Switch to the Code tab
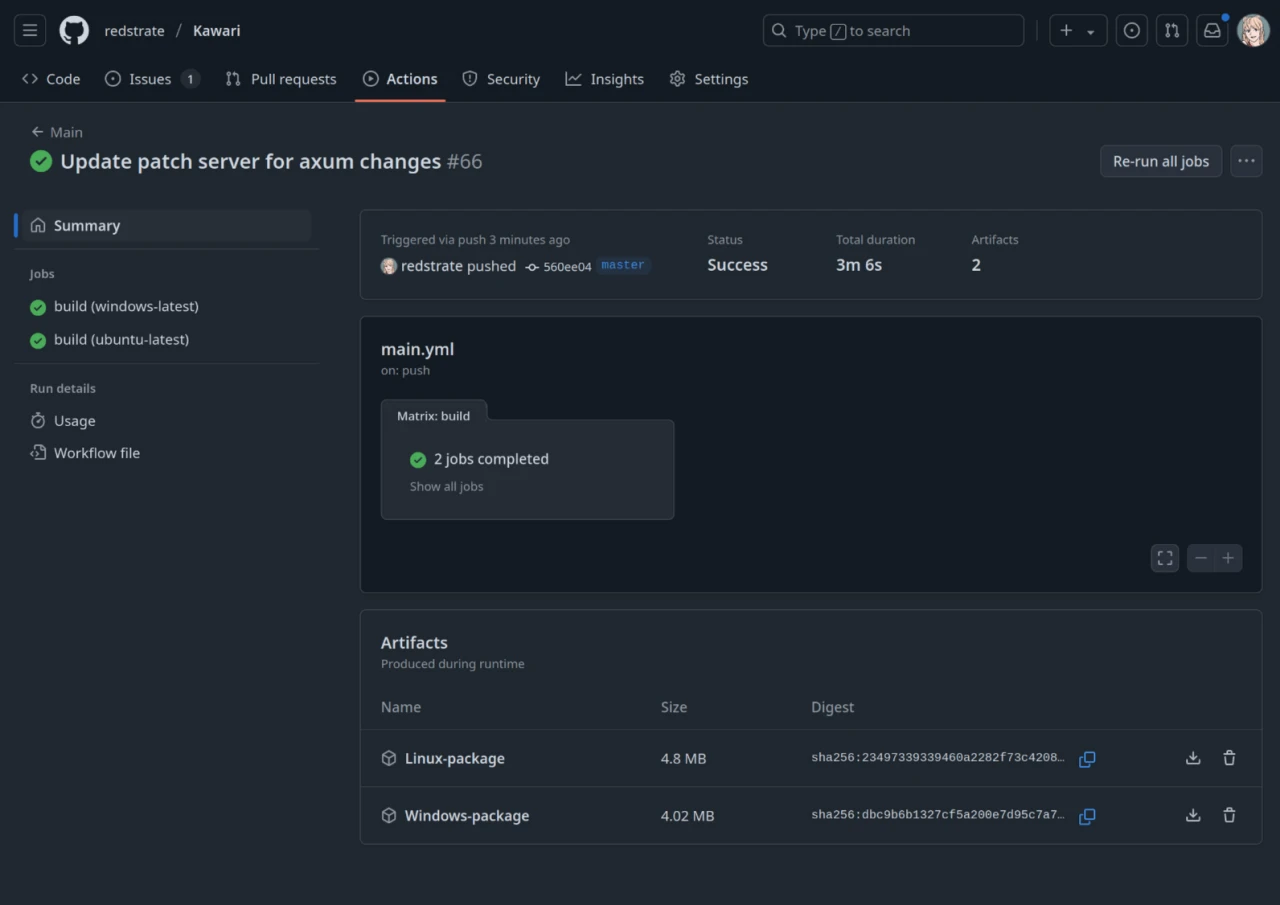1280x905 pixels. 51,79
